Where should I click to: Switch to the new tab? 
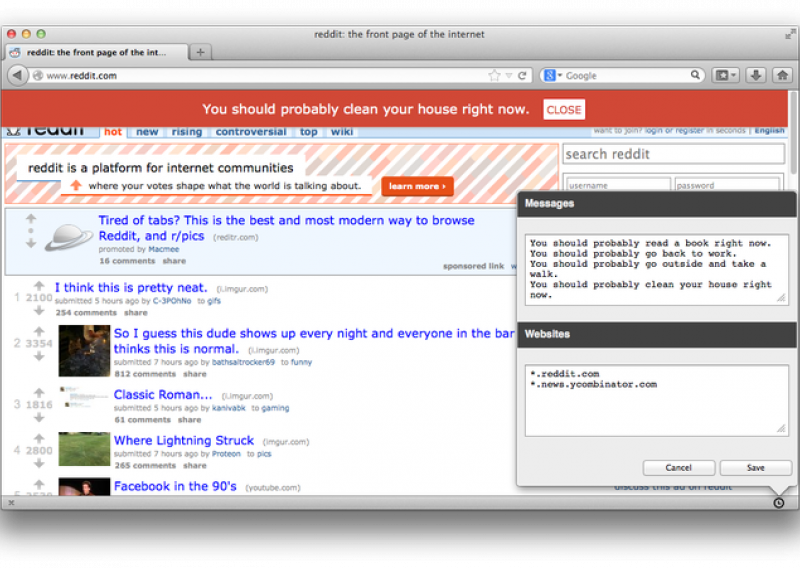pos(147,132)
